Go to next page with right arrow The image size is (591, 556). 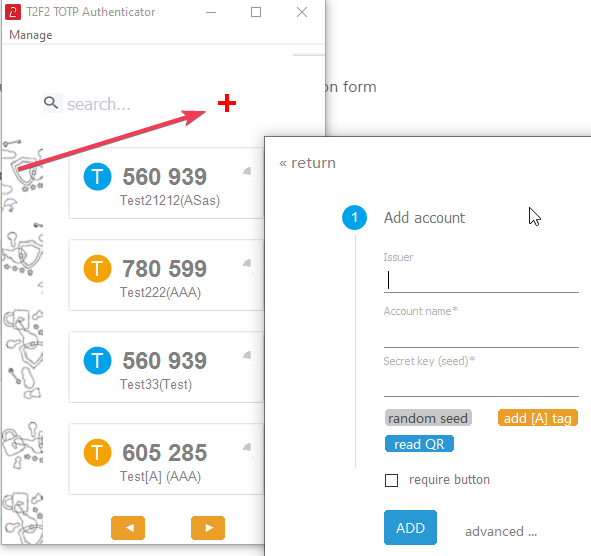click(x=208, y=528)
